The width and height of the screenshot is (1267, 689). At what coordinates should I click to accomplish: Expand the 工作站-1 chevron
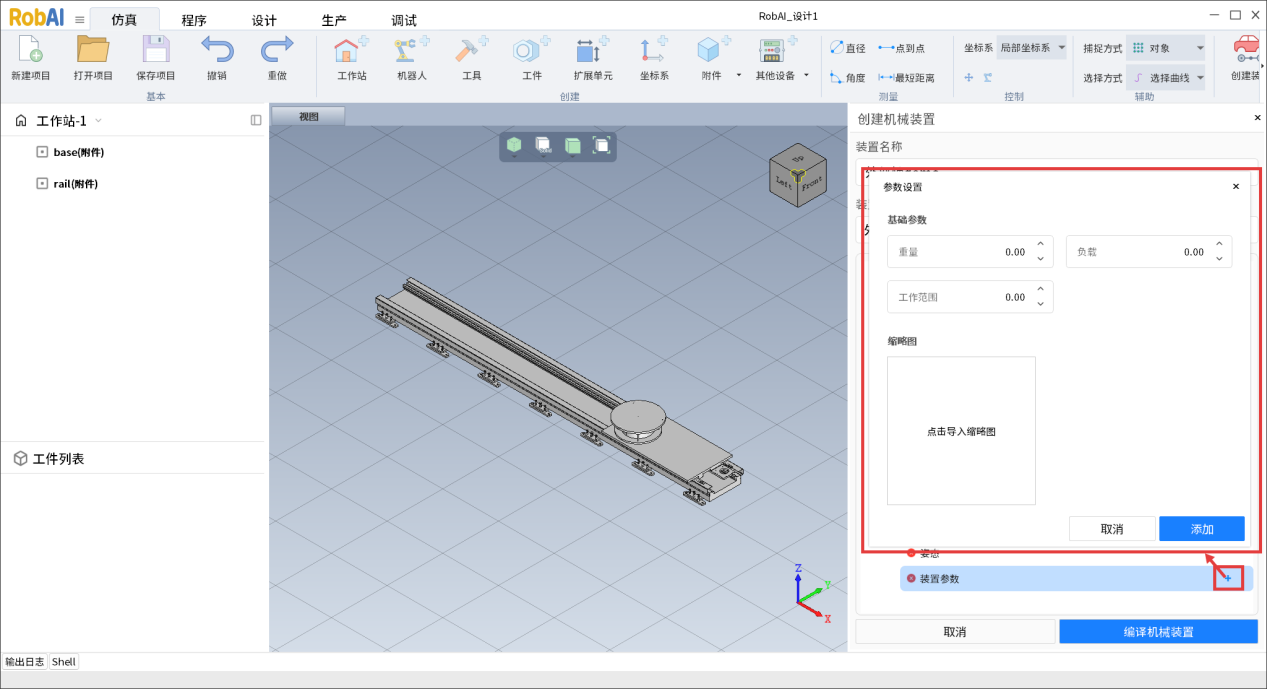pyautogui.click(x=98, y=121)
